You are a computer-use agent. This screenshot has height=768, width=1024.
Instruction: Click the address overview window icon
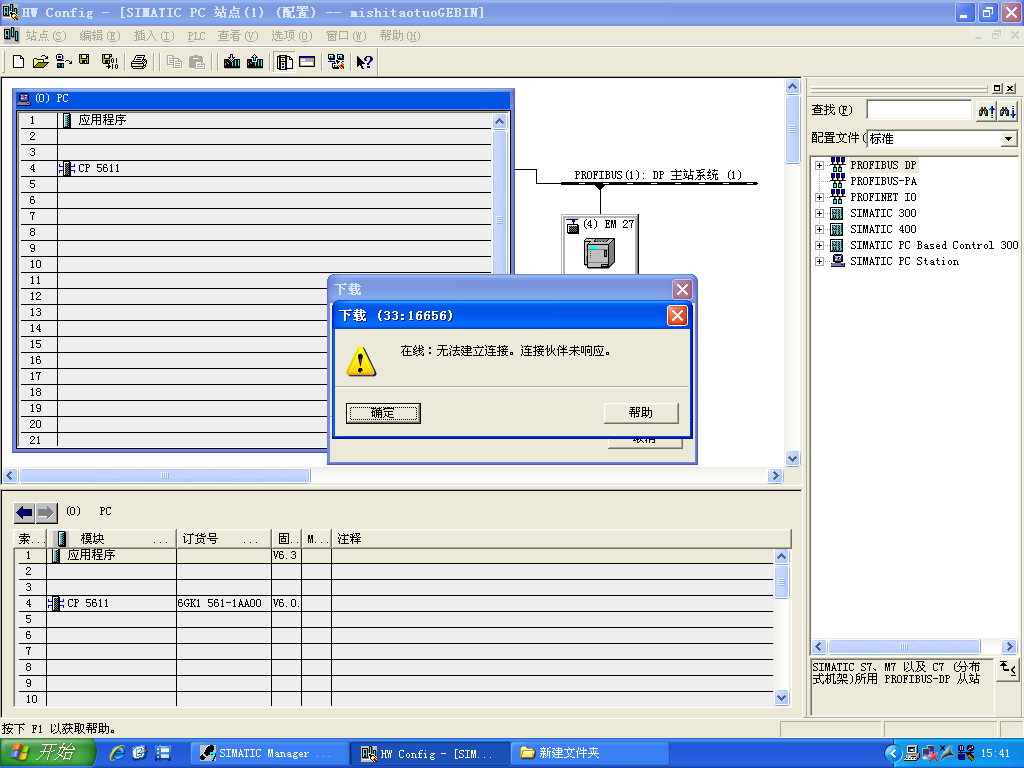pos(307,62)
